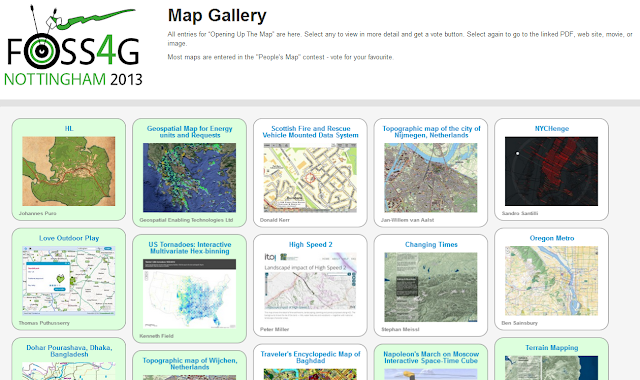Select the High Speed 2 thumbnail
Image resolution: width=640 pixels, height=380 pixels.
310,287
